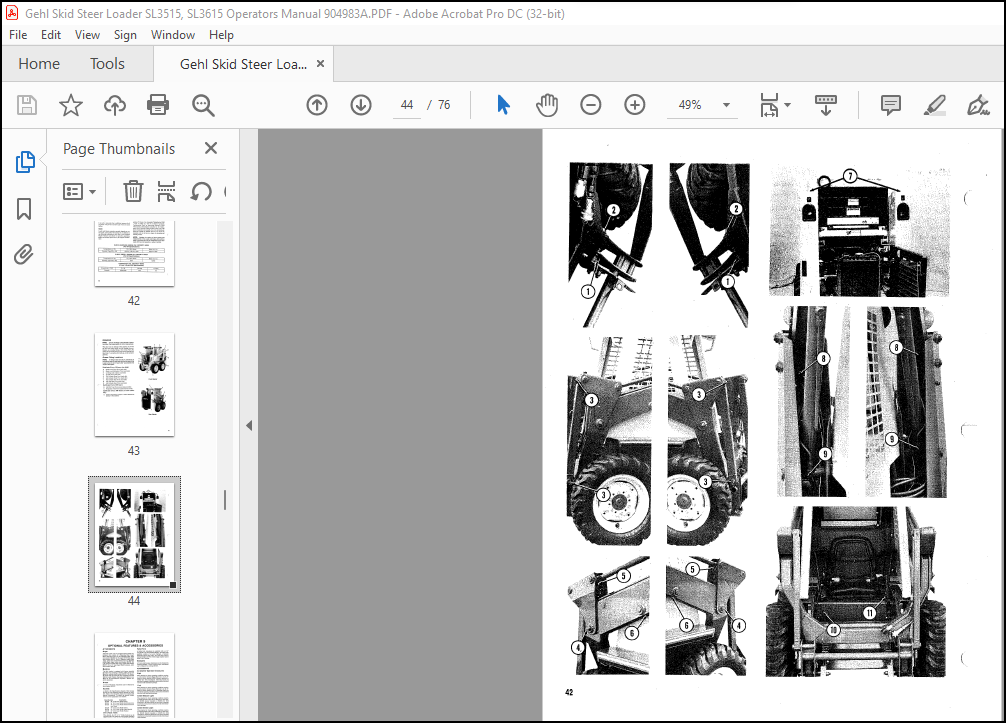Switch to the Tools tab
Screen dimensions: 1006x723
point(107,64)
